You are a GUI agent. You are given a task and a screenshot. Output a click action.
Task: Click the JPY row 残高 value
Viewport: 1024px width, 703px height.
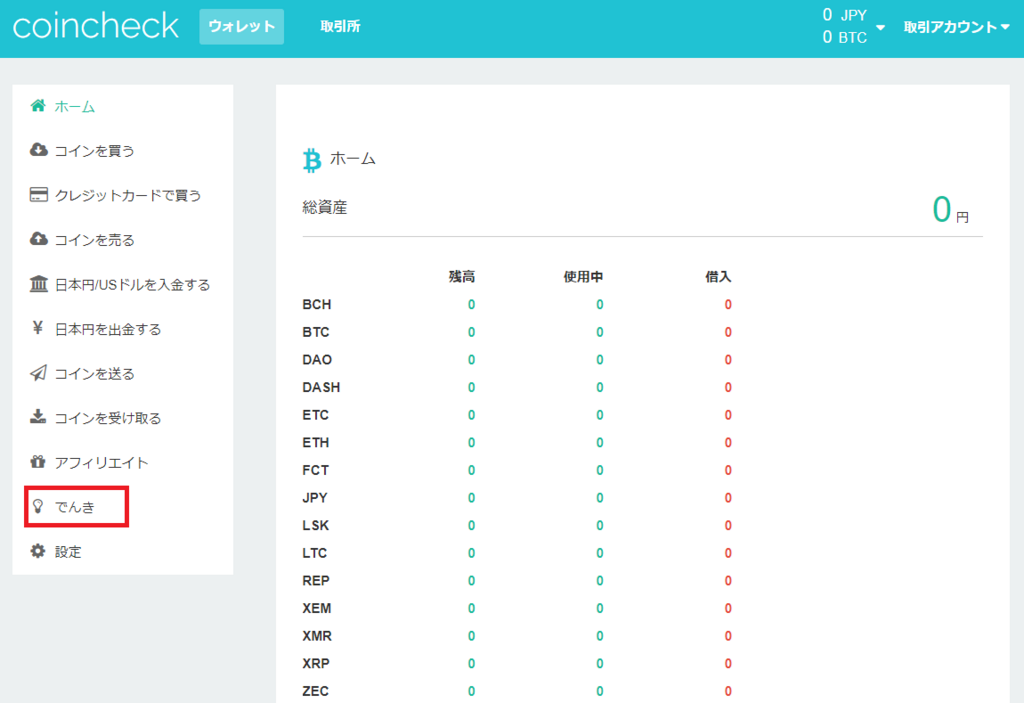click(471, 497)
